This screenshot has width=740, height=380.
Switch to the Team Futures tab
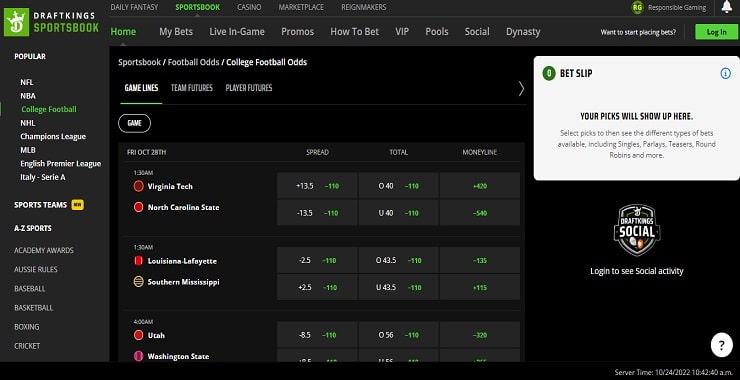pos(192,88)
